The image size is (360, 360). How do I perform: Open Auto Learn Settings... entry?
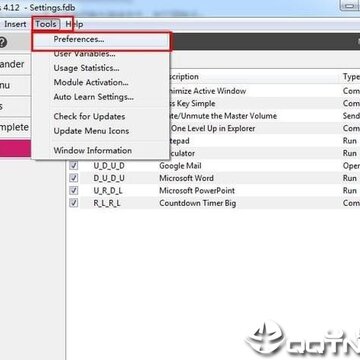(x=101, y=97)
